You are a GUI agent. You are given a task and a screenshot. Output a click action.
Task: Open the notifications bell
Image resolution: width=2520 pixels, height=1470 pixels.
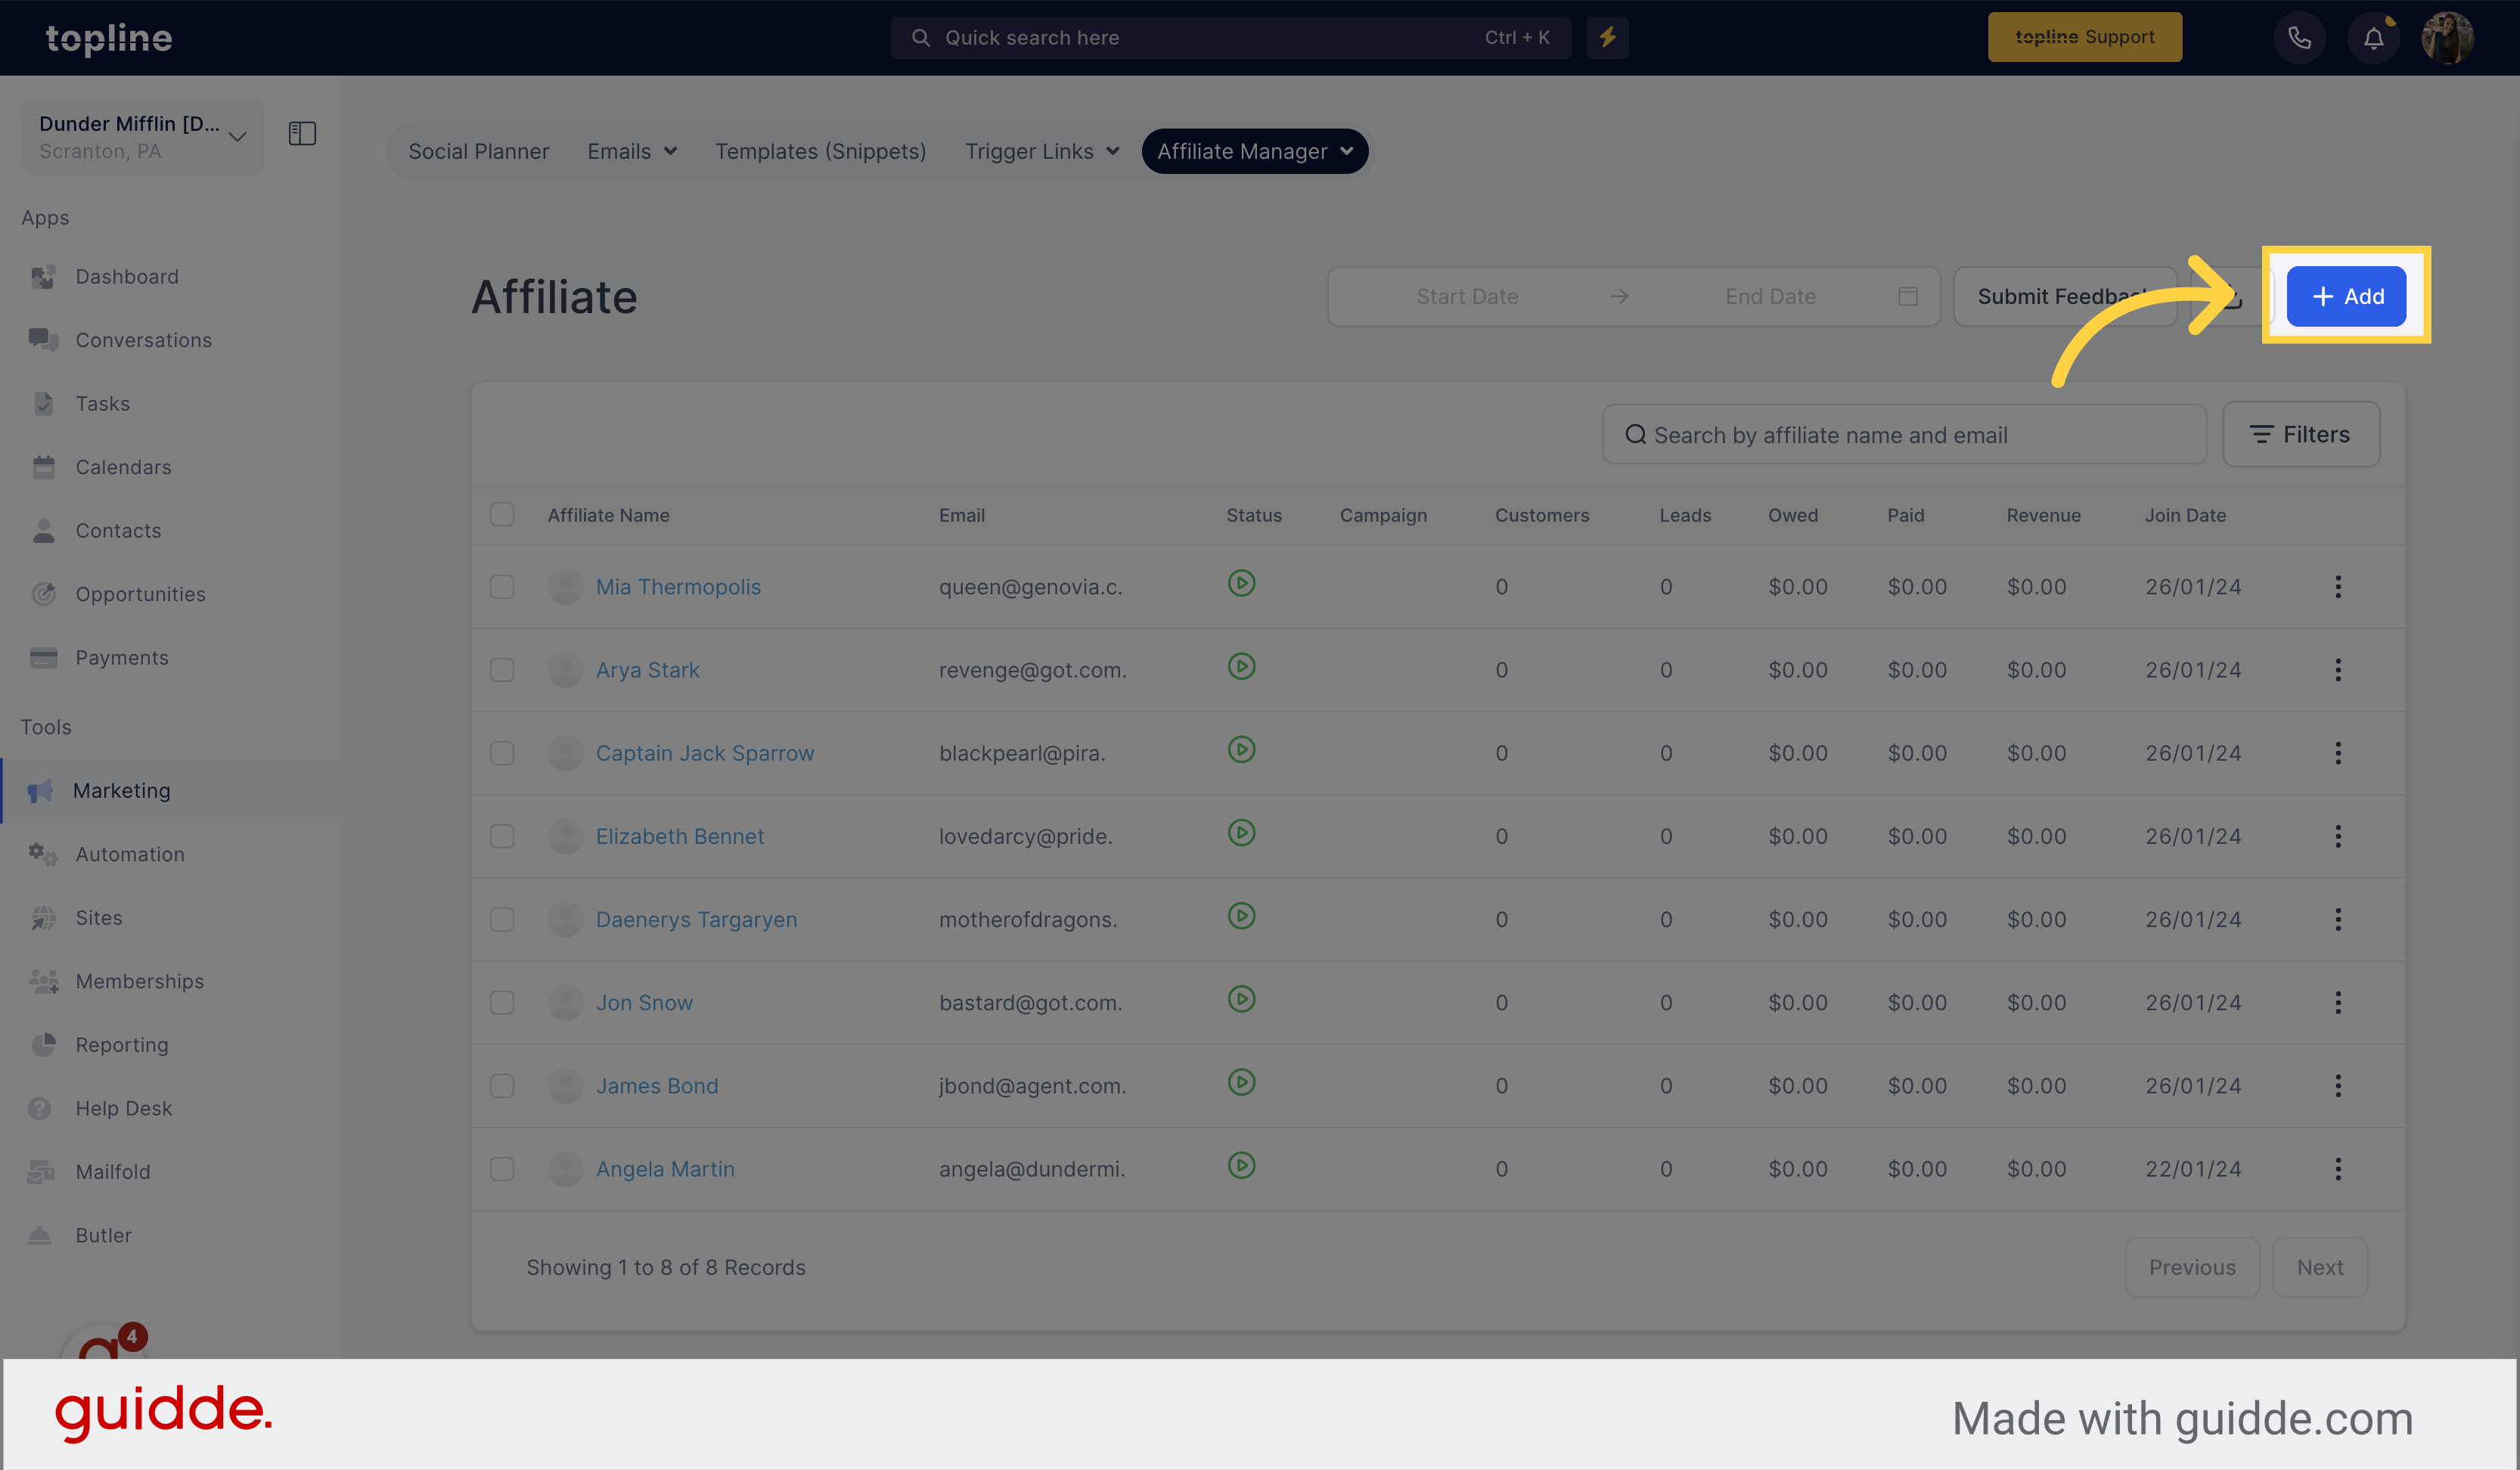click(2373, 38)
